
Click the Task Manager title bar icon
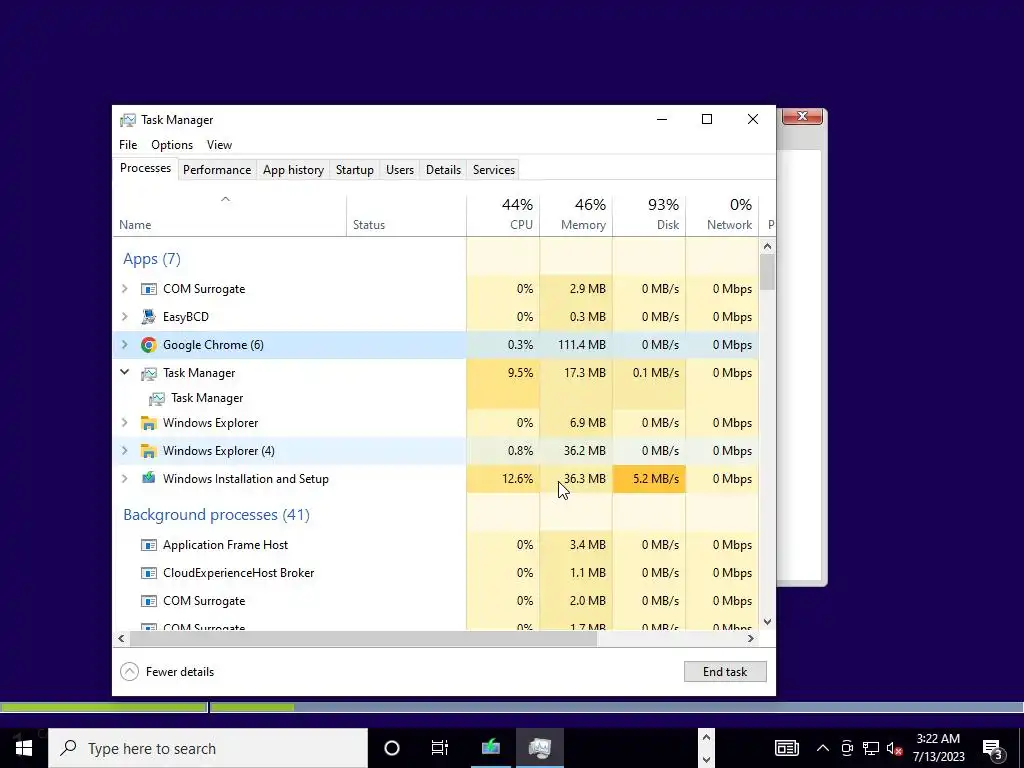128,120
